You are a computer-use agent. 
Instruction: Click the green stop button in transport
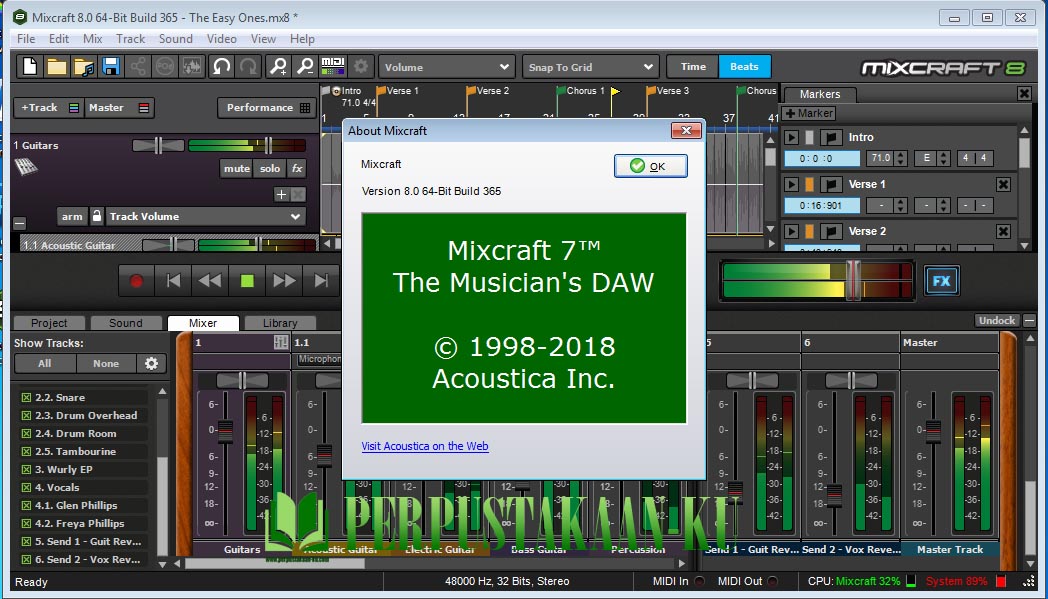247,281
